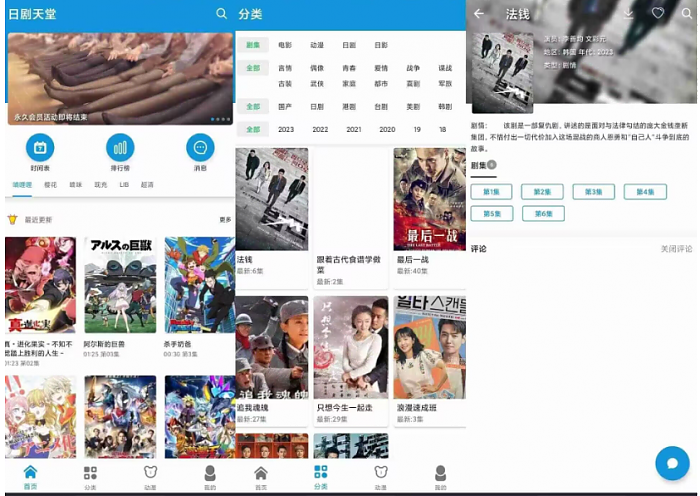Open the 最后一战 poster thumbnail
700x496 pixels.
coord(429,199)
